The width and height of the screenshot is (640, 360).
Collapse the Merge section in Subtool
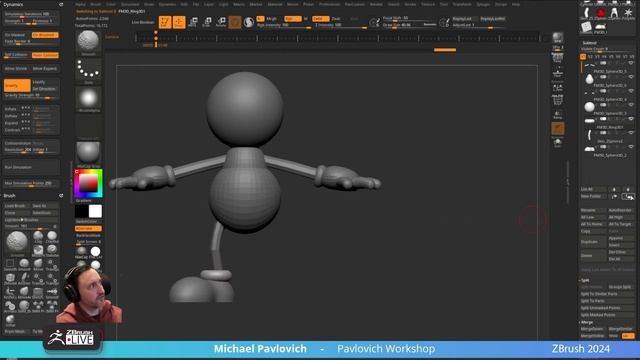[x=586, y=322]
